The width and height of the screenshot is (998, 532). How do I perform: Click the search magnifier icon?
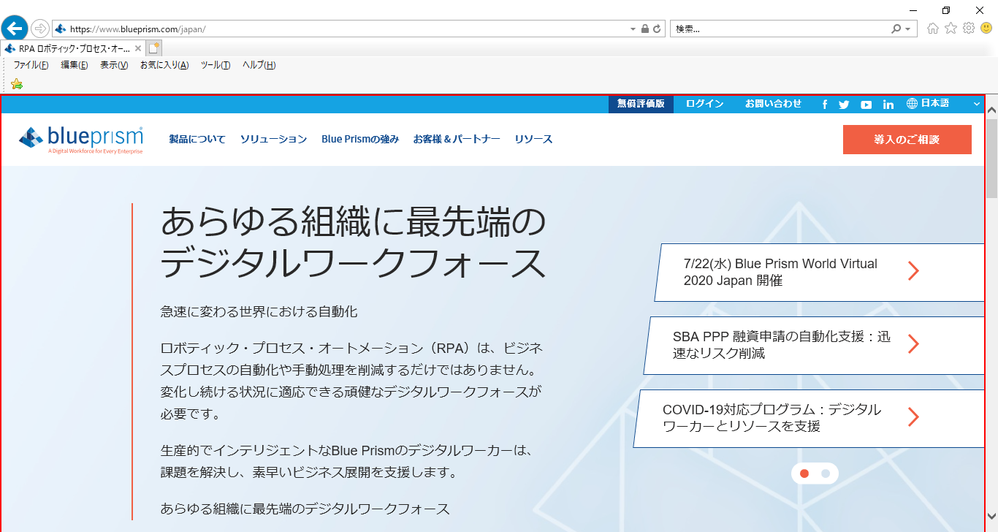(x=896, y=29)
